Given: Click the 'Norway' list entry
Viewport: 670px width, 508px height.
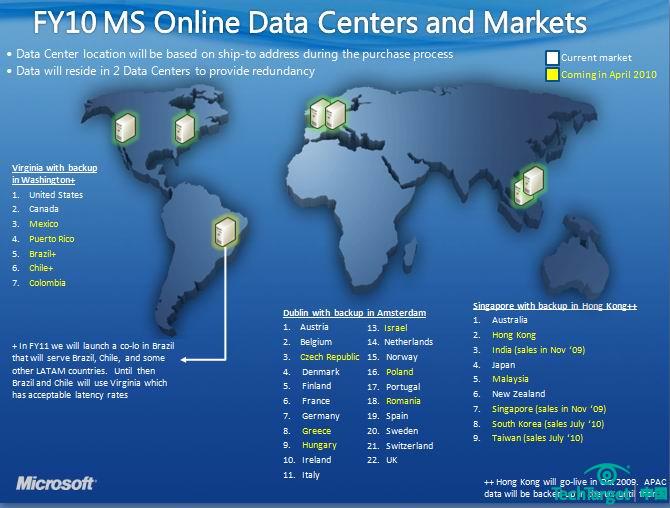Looking at the screenshot, I should (x=402, y=357).
